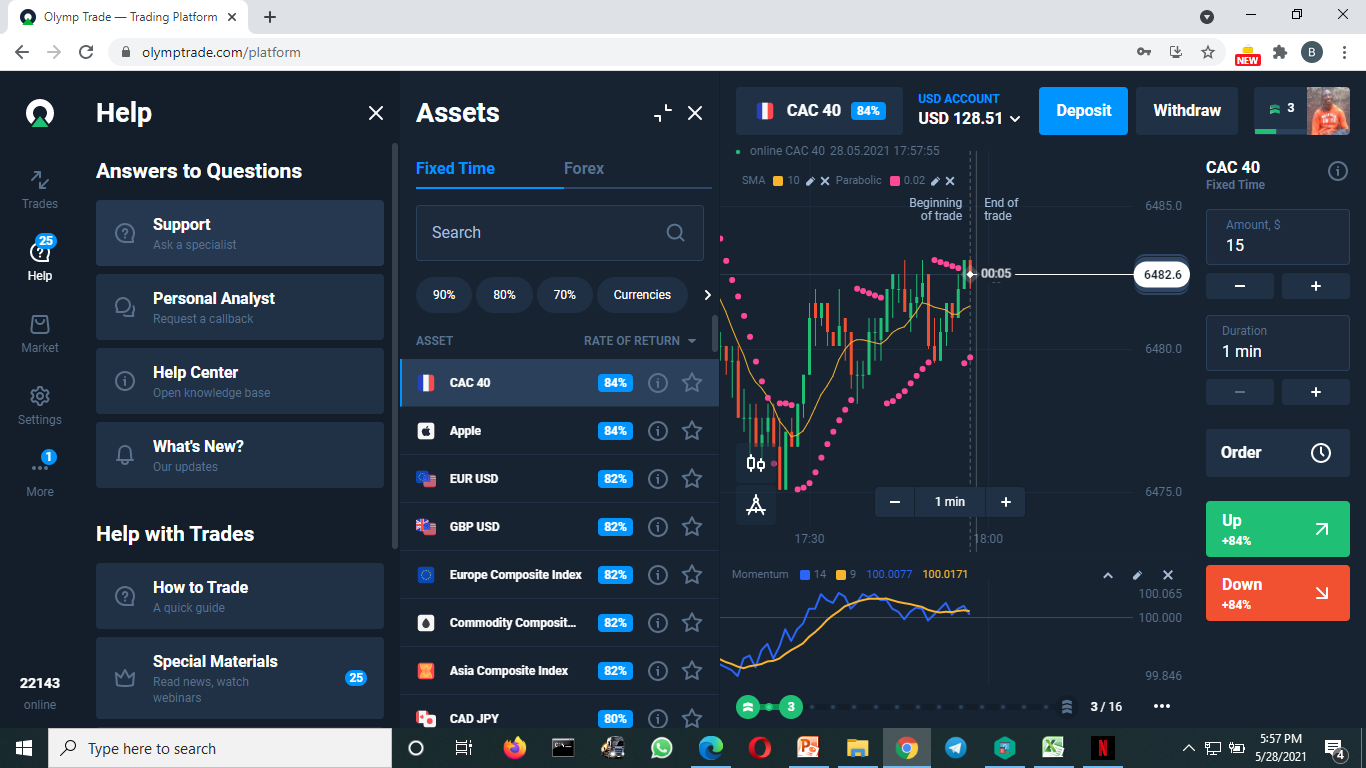The height and width of the screenshot is (768, 1366).
Task: Open the Order pending trade button
Action: coord(1278,453)
